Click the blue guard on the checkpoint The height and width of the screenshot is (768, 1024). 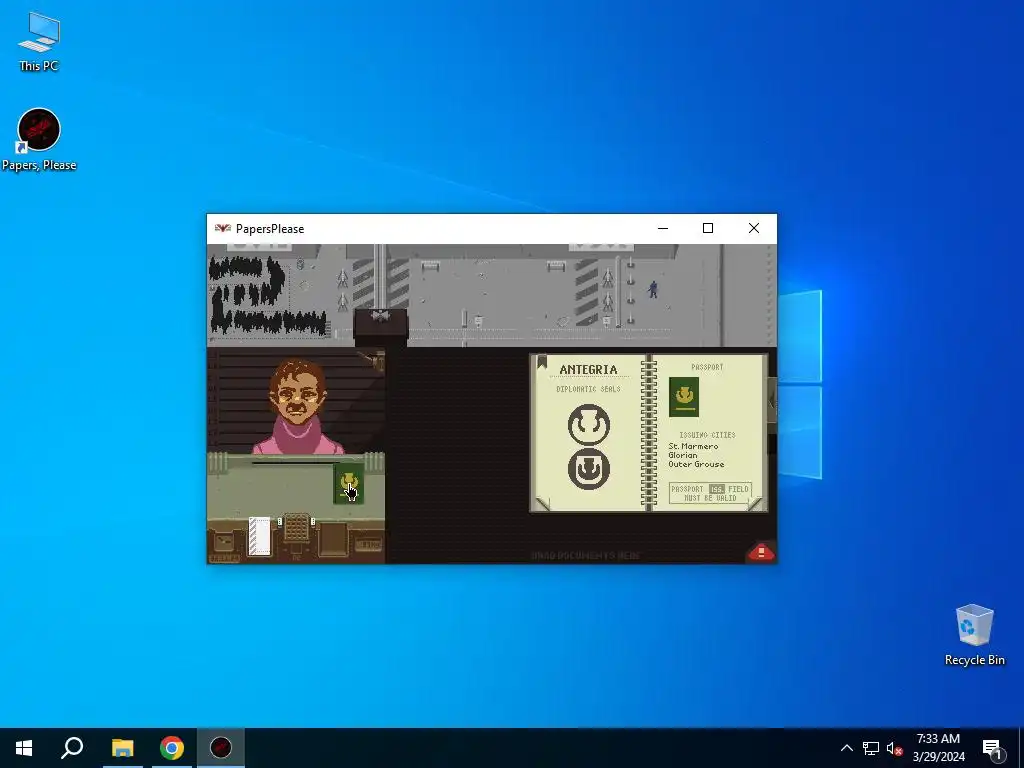point(652,289)
